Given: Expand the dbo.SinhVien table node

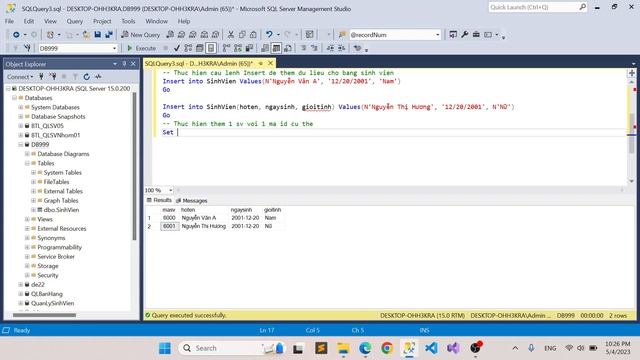Looking at the screenshot, I should 33,210.
